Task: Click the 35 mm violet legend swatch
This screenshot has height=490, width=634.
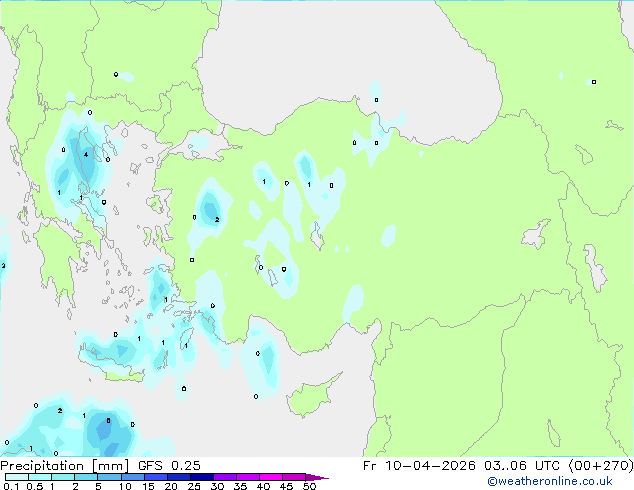Action: (x=248, y=477)
